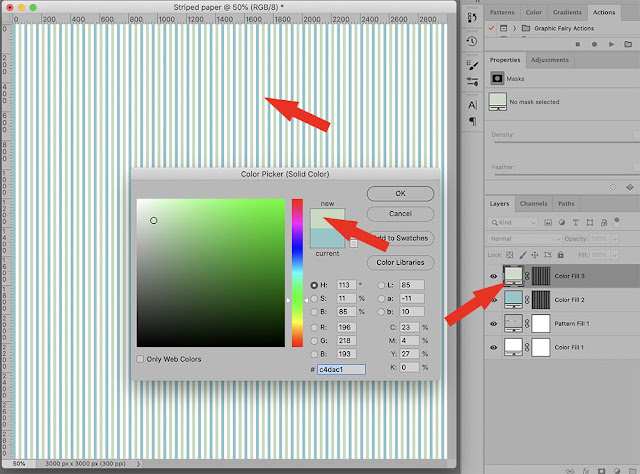Screen dimensions: 640x474
Task: Open the History panel icon
Action: click(472, 41)
